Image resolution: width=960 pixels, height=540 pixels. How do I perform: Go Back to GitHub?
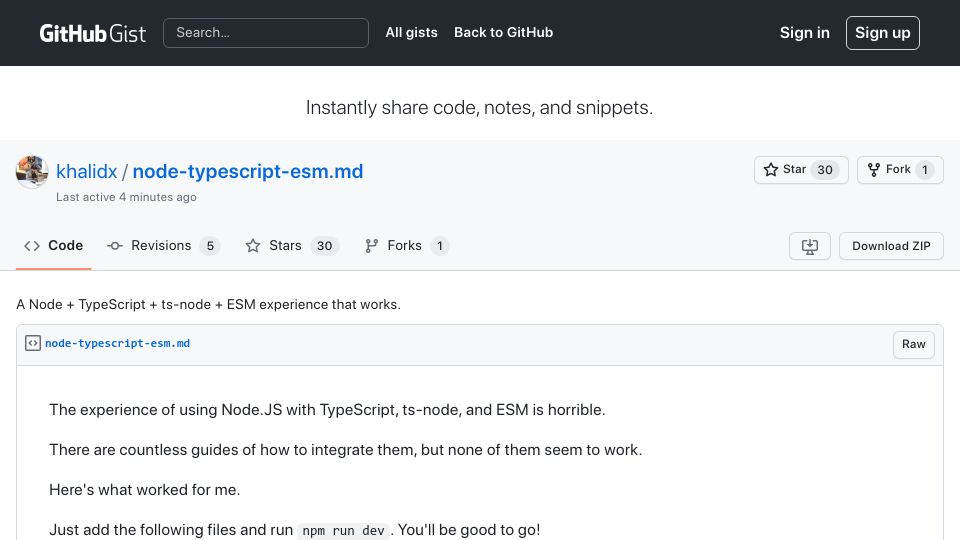tap(503, 32)
